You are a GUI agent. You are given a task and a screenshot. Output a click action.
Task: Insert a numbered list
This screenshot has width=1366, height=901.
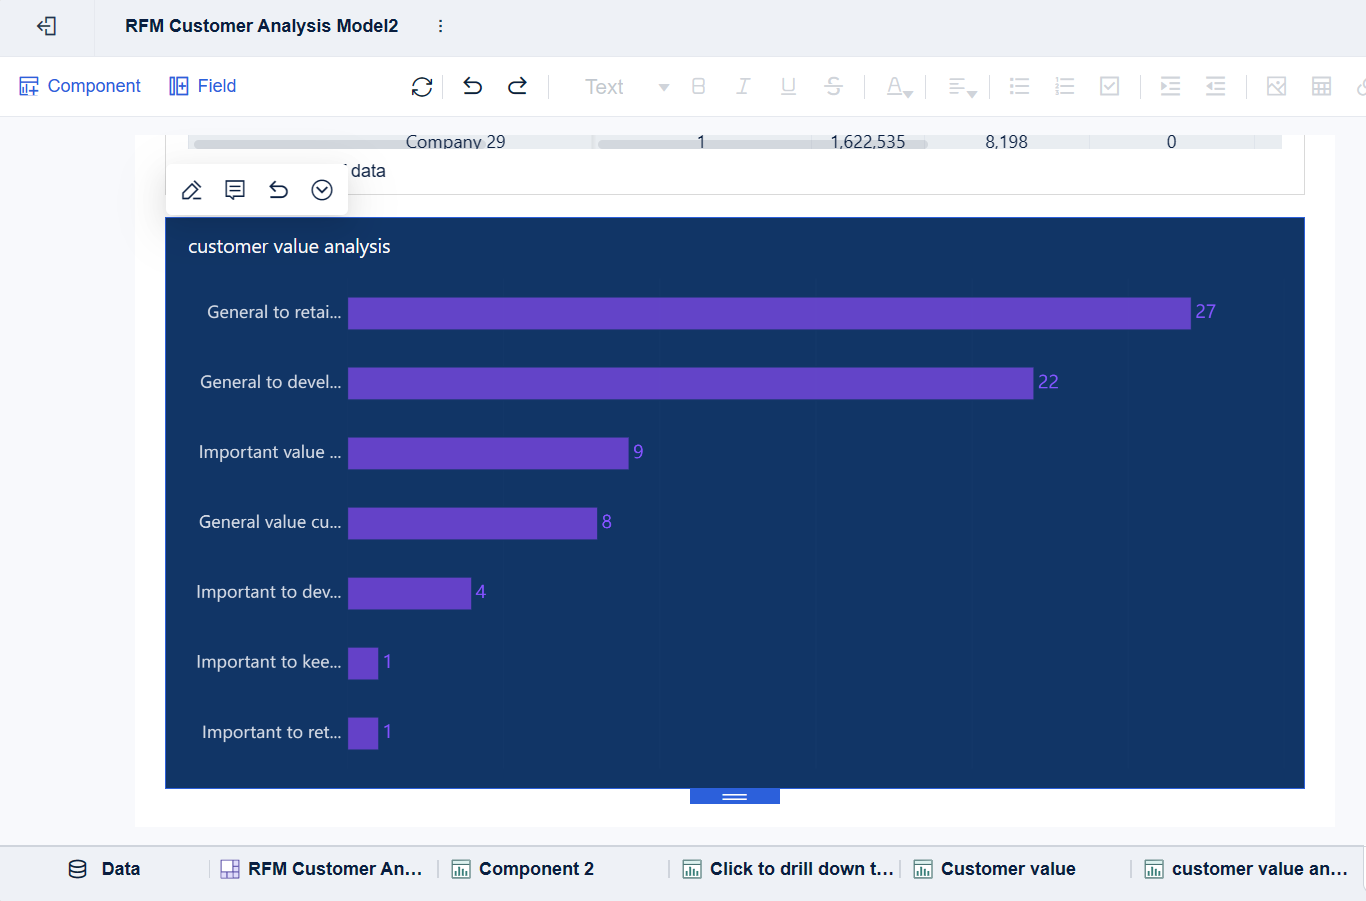pyautogui.click(x=1065, y=86)
